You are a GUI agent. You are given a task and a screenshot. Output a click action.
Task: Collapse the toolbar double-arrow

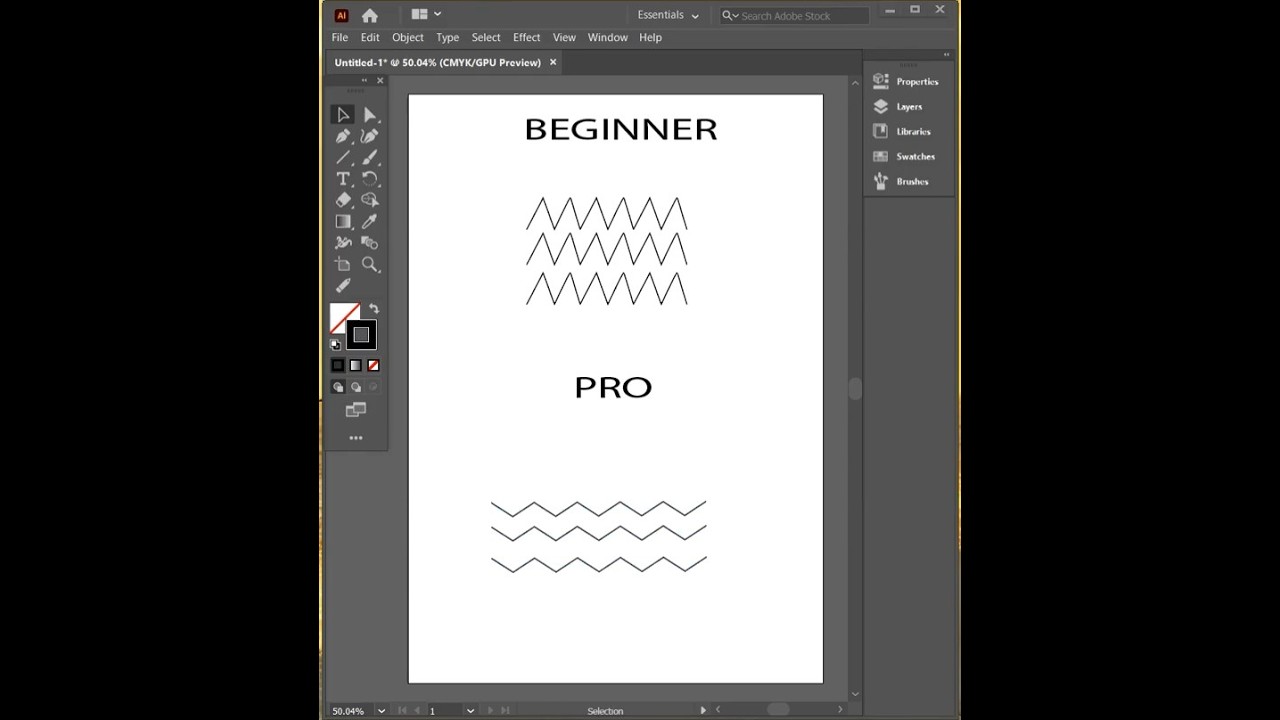point(365,80)
